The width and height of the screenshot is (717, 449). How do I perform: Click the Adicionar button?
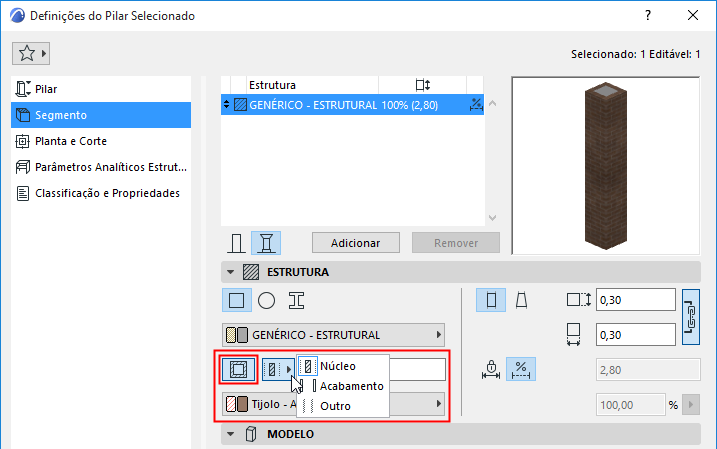[356, 243]
